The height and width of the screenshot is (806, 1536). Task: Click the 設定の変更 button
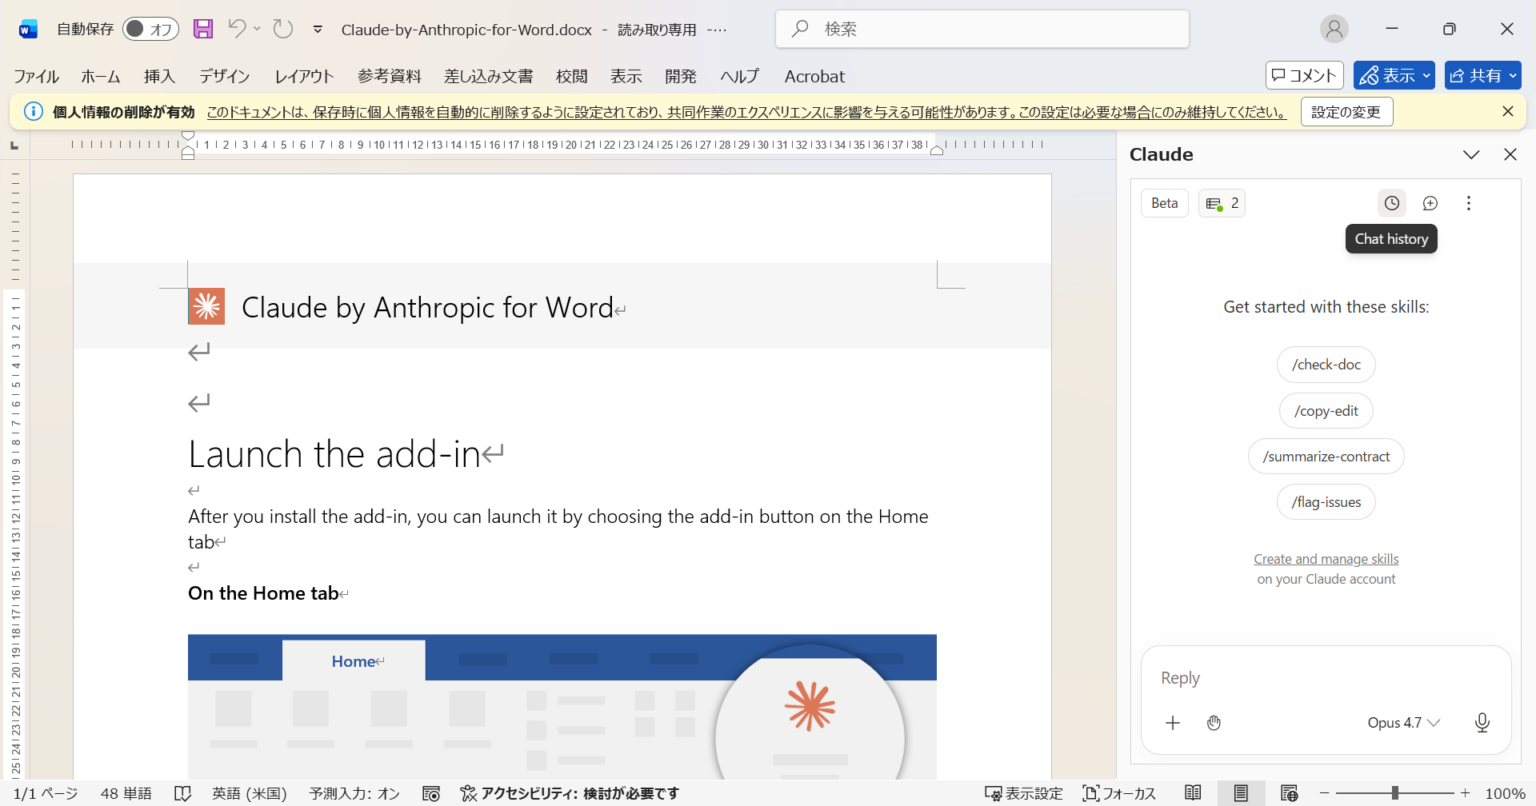coord(1346,112)
